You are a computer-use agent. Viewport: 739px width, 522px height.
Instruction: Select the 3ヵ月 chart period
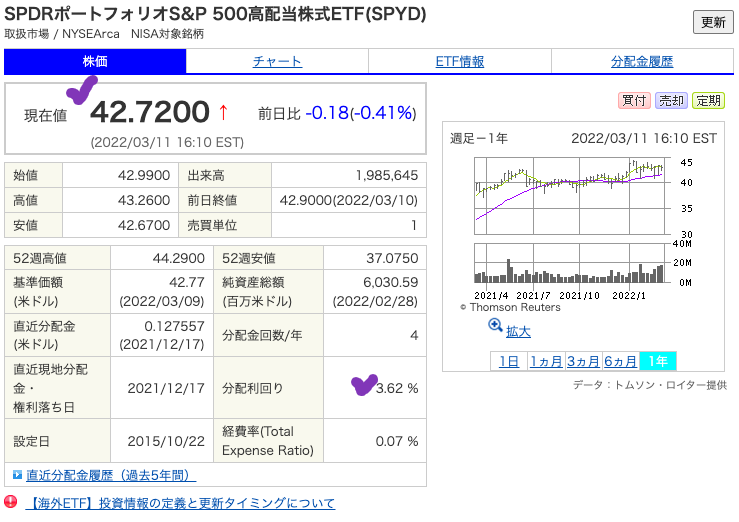point(583,361)
